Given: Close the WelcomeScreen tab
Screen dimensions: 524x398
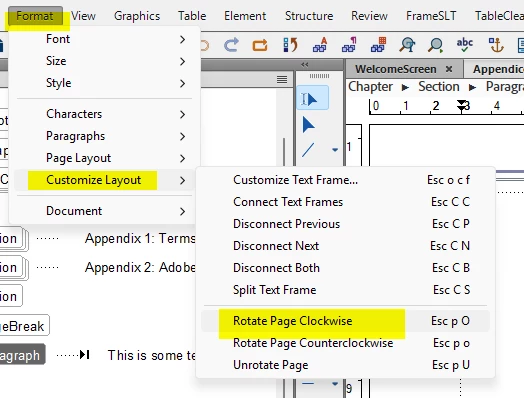Looking at the screenshot, I should pos(449,69).
